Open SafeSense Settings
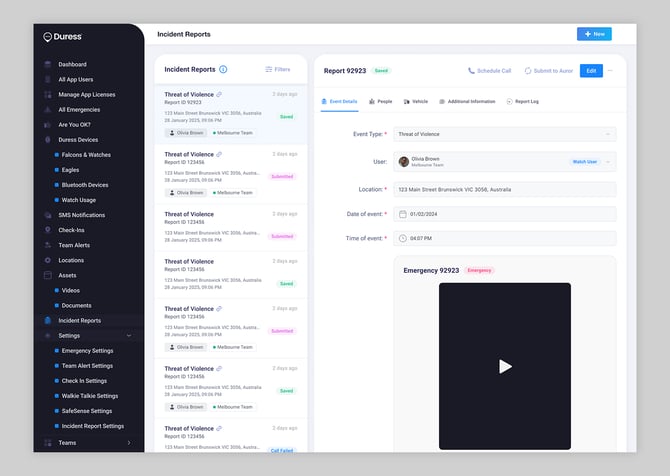 87,411
